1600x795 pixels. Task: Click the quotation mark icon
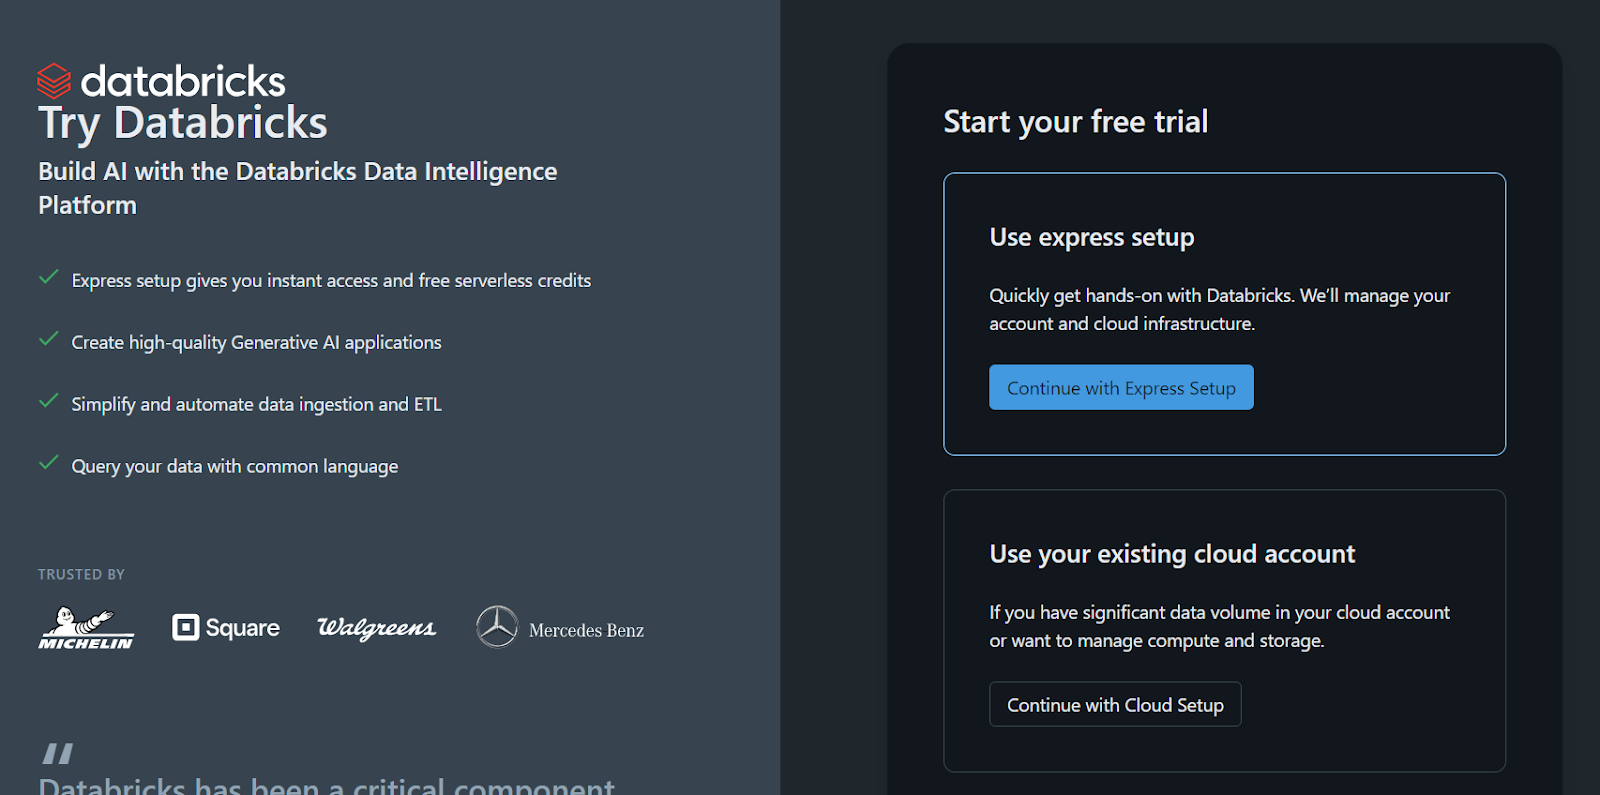(57, 753)
